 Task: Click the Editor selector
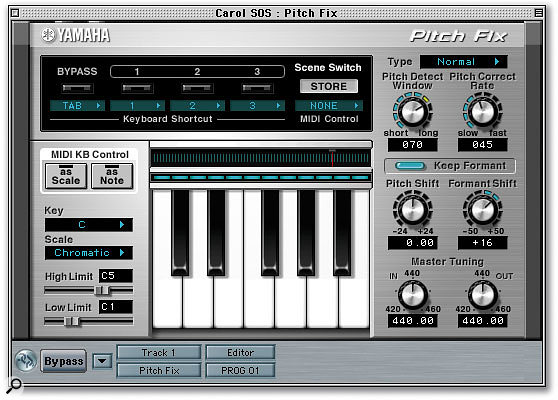(241, 353)
